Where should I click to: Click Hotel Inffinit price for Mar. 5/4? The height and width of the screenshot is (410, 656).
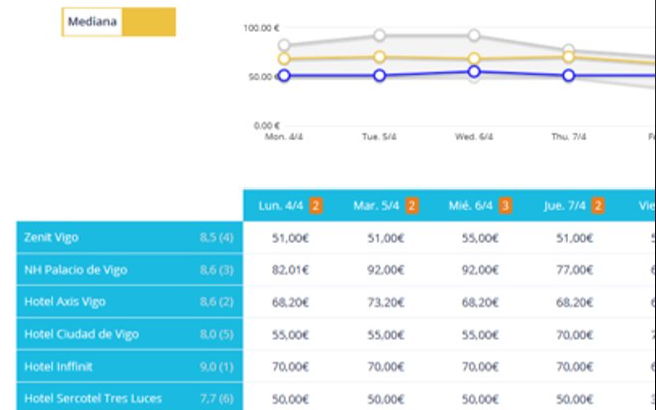[386, 367]
